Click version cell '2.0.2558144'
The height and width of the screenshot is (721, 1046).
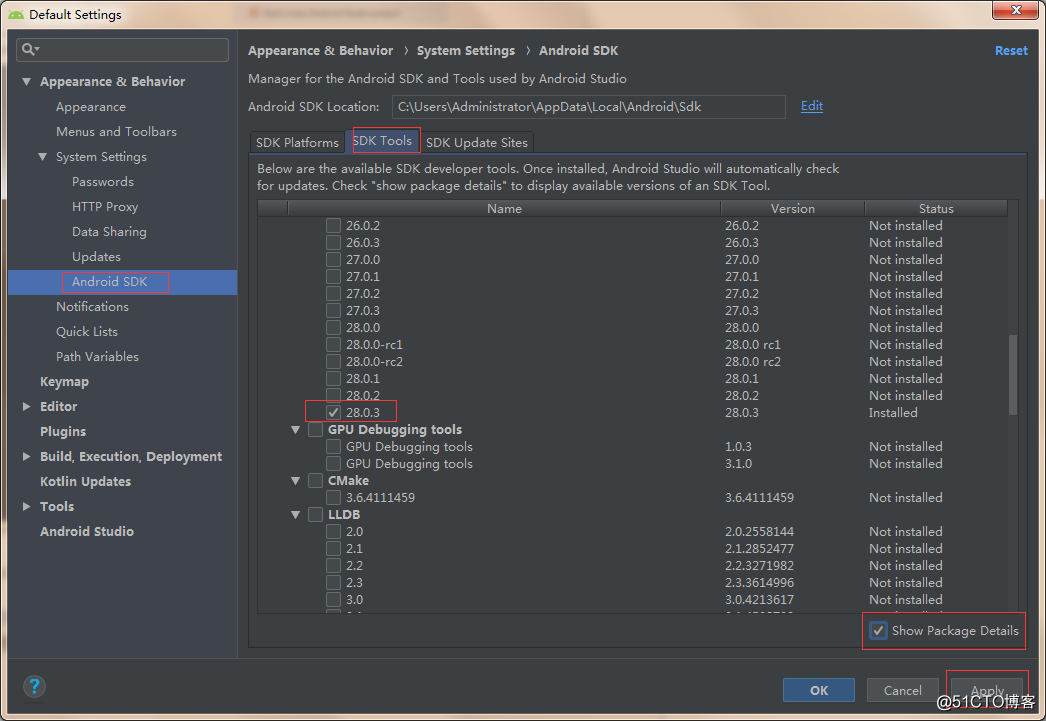pos(759,532)
